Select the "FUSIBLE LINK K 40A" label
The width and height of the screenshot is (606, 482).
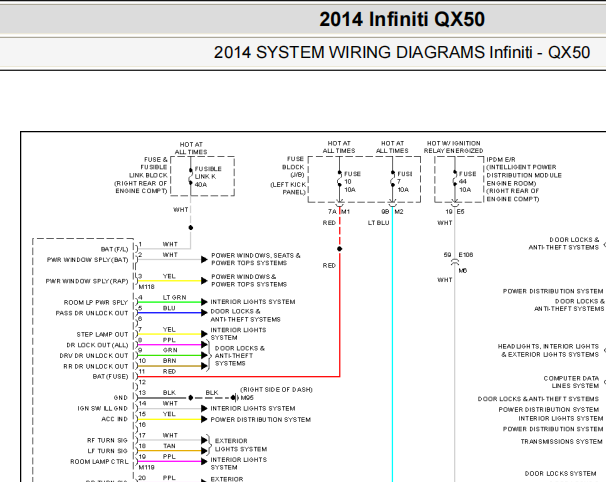pos(208,177)
